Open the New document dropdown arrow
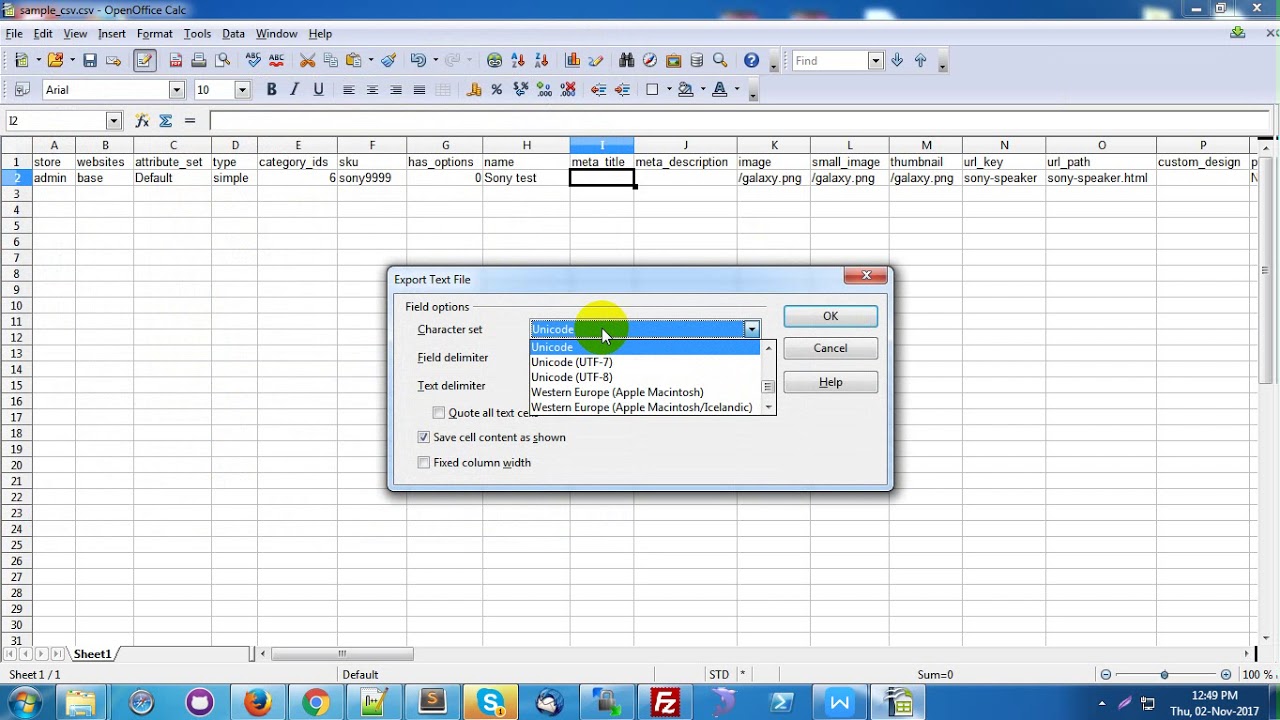The width and height of the screenshot is (1280, 720). point(38,61)
